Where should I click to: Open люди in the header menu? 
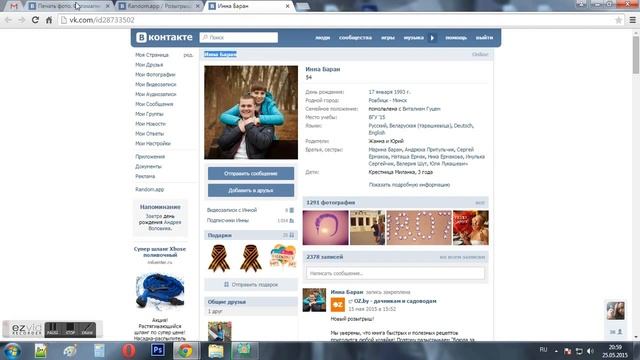(322, 38)
